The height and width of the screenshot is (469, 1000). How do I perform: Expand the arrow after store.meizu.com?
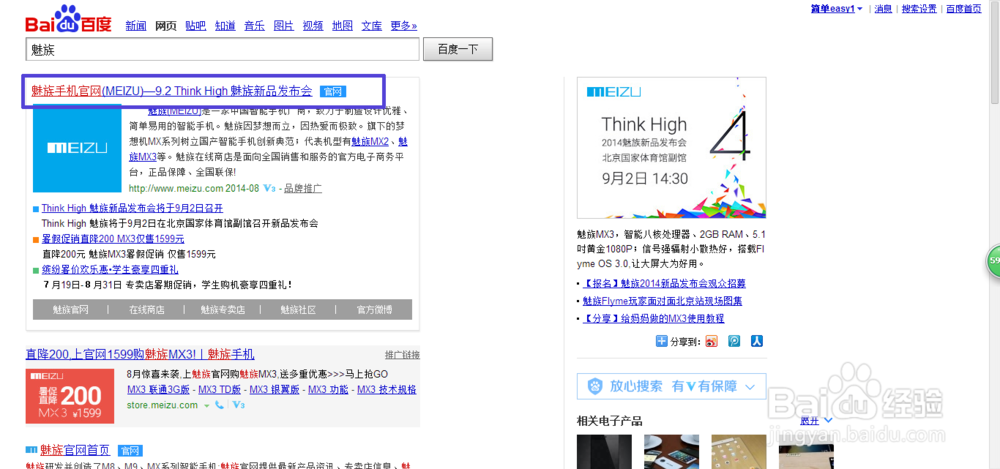tap(207, 405)
